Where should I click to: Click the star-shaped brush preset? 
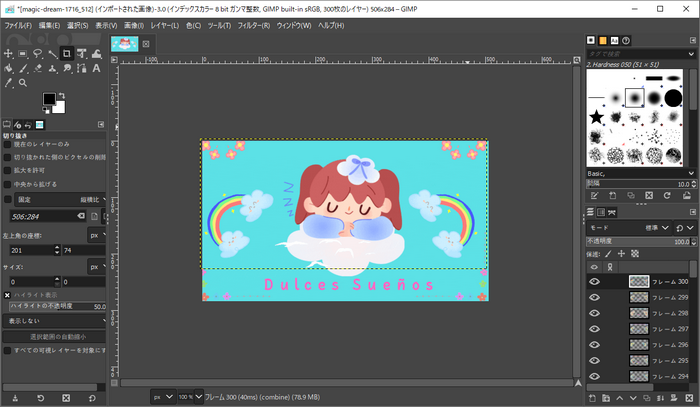597,117
